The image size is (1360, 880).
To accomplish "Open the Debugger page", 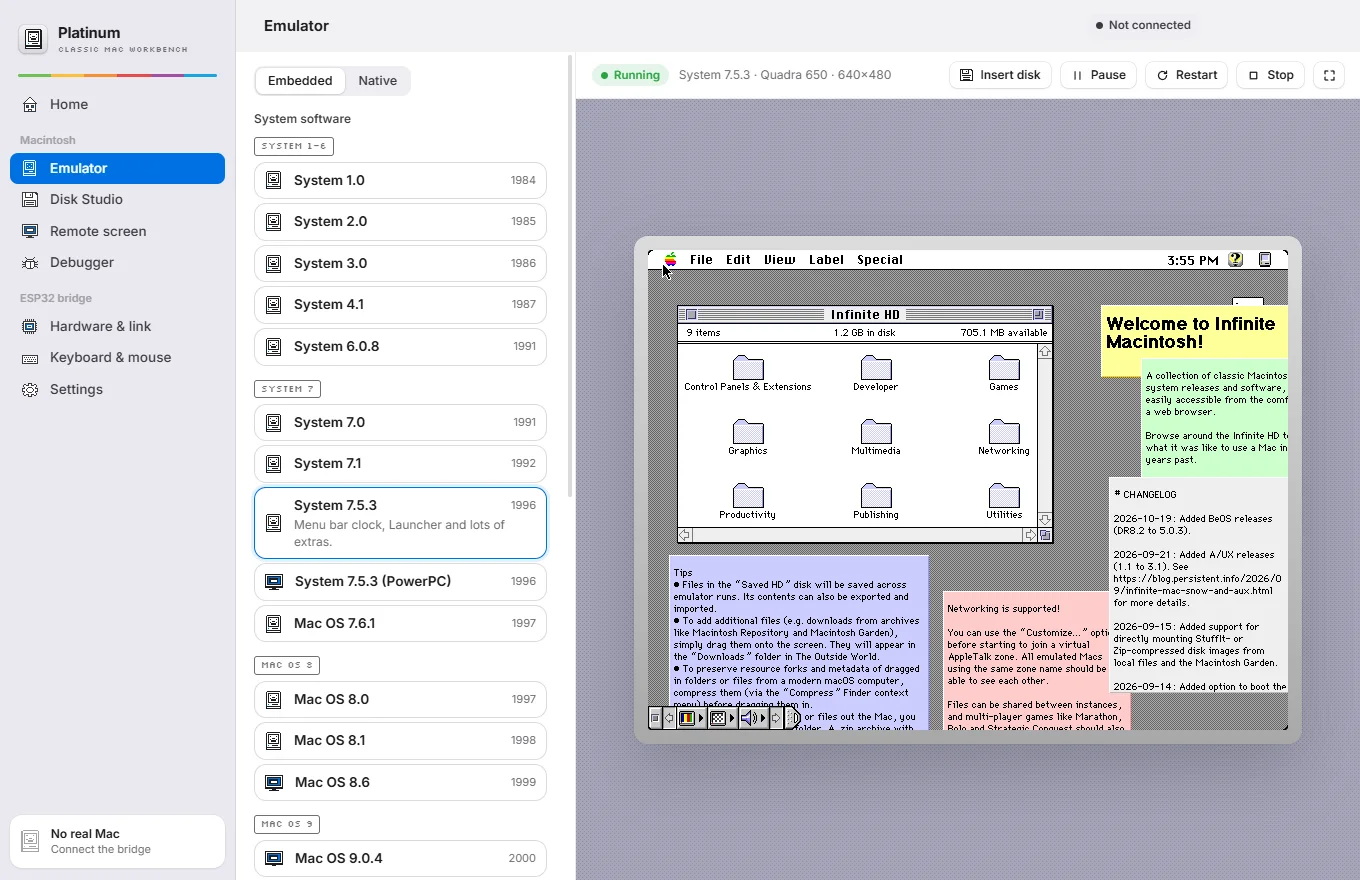I will 117,262.
